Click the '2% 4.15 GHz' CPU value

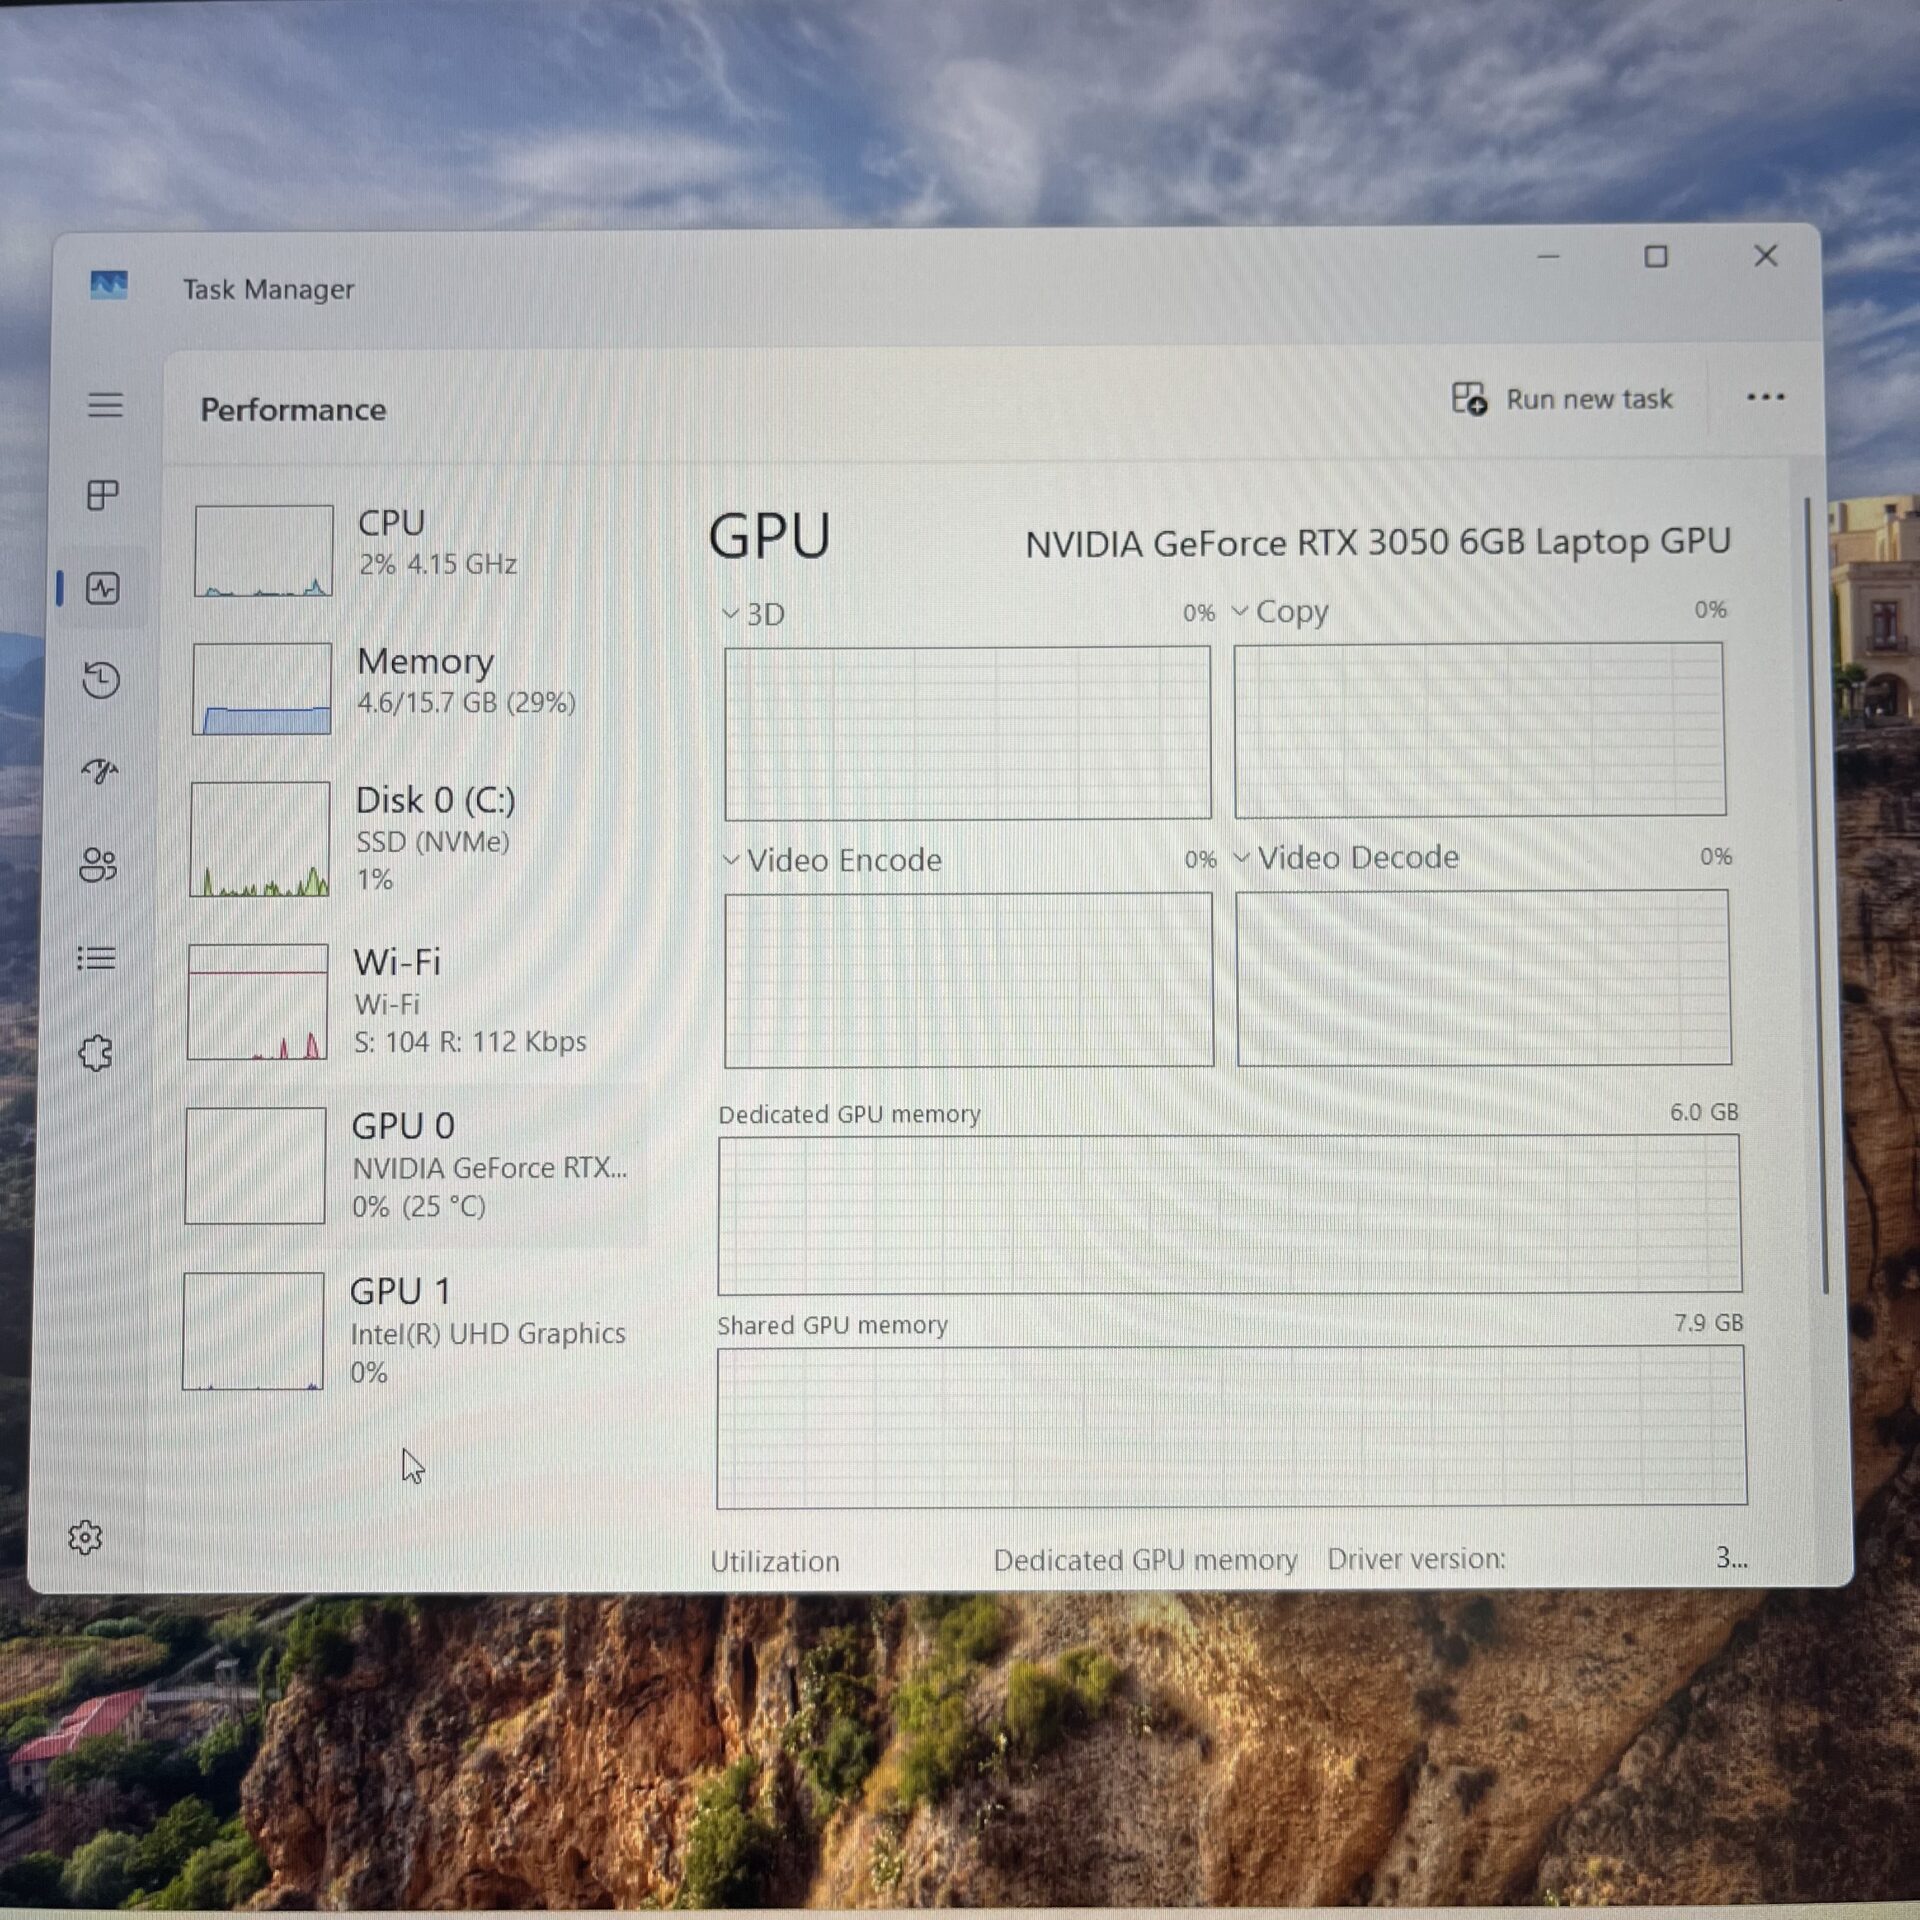point(437,564)
